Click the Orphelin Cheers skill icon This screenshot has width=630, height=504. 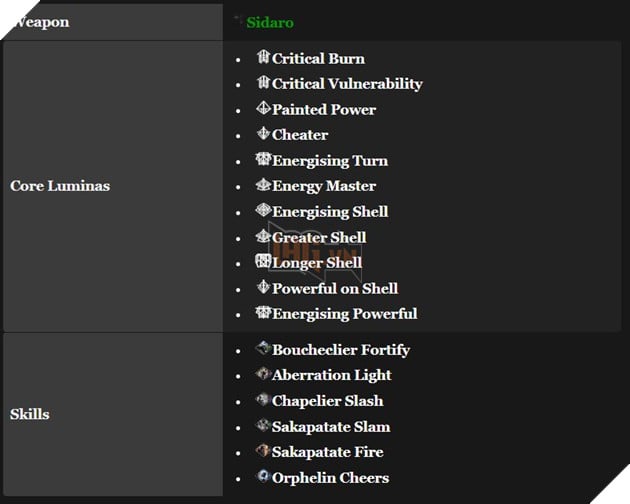click(x=263, y=477)
